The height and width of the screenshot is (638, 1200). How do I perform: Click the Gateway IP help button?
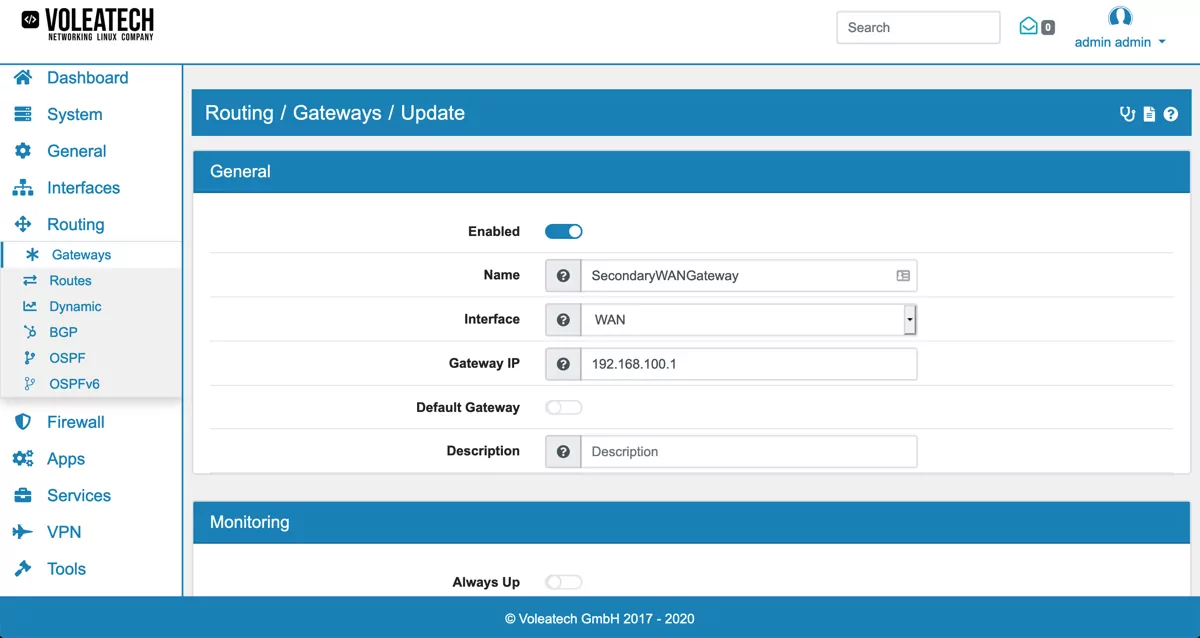562,363
